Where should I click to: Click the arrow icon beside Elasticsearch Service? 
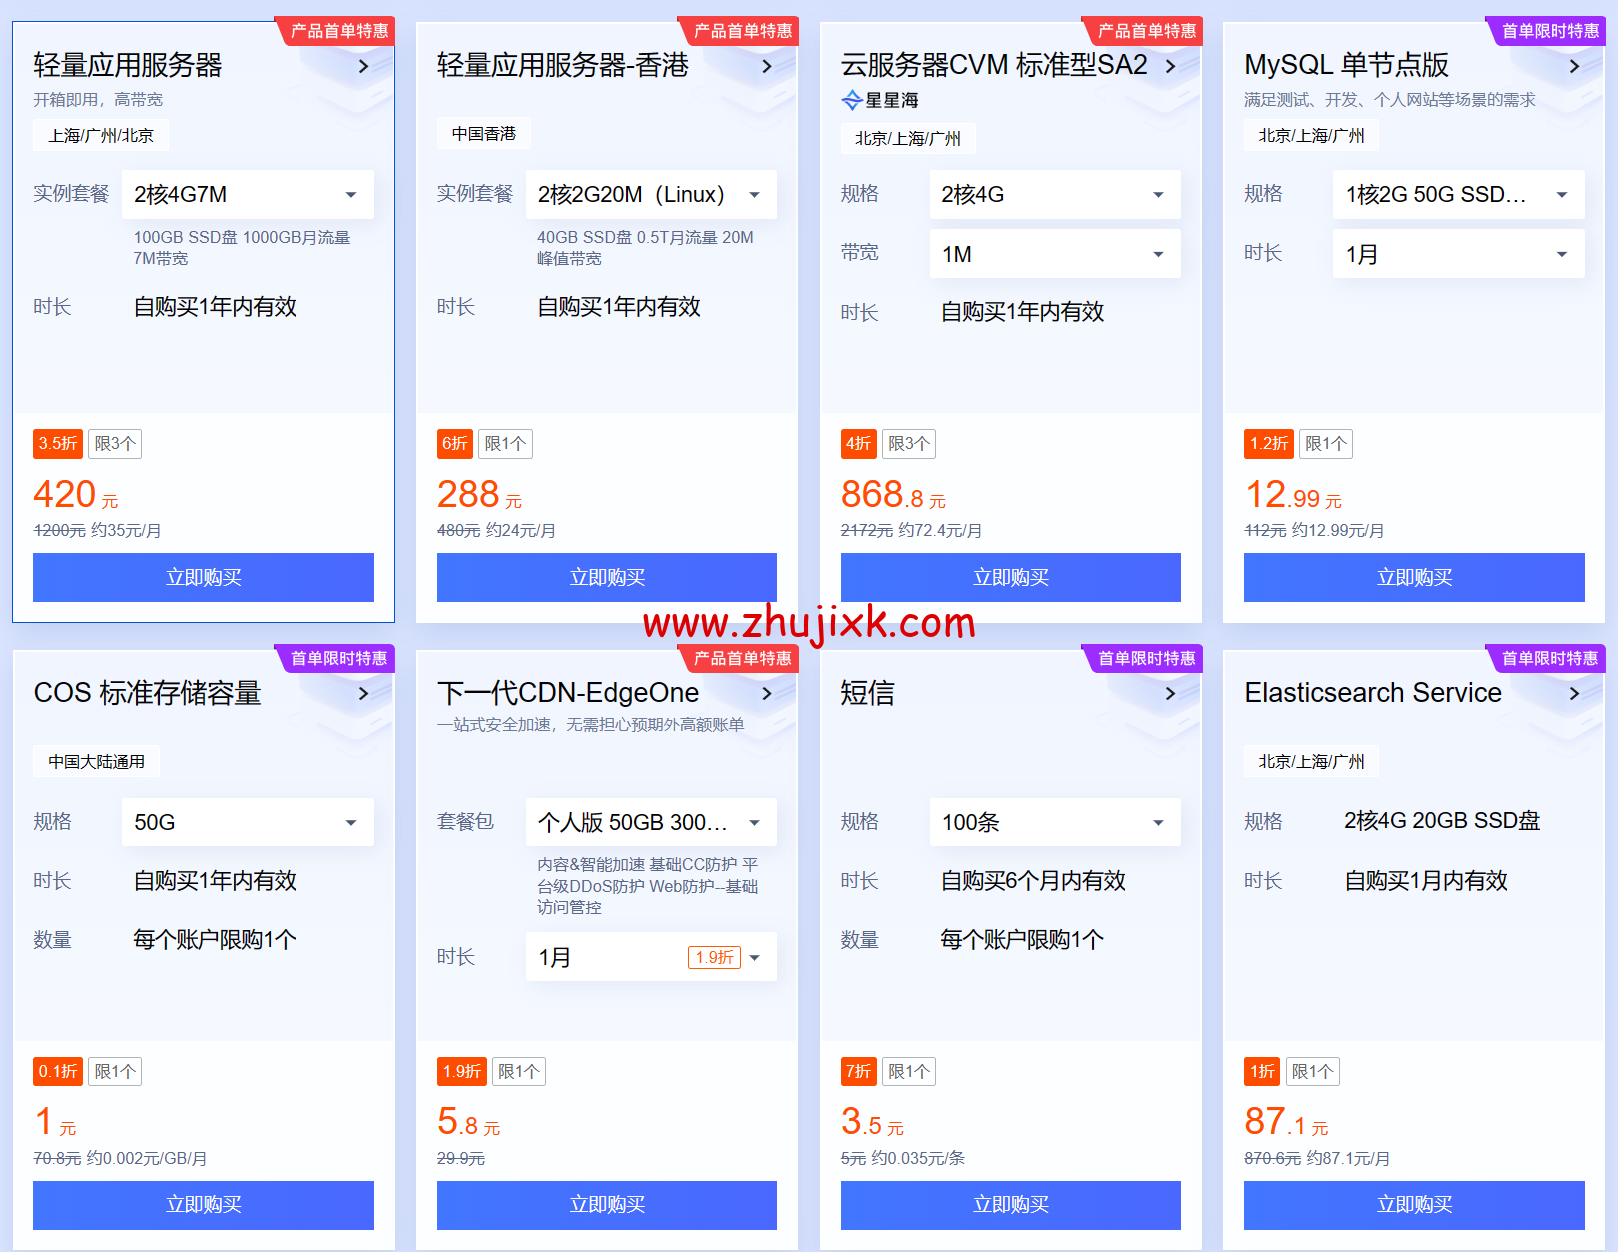point(1573,693)
